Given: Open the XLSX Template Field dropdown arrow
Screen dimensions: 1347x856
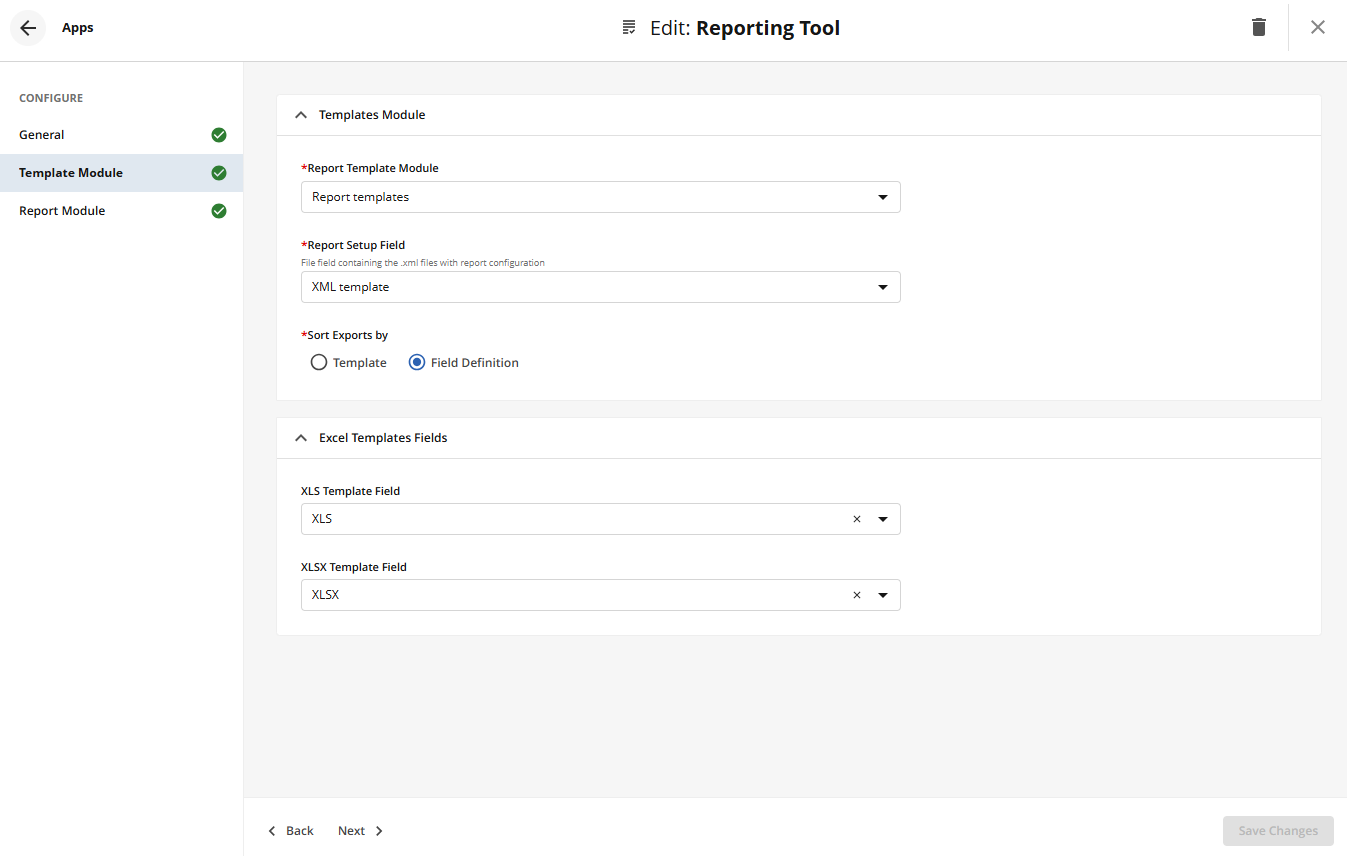Looking at the screenshot, I should tap(883, 595).
